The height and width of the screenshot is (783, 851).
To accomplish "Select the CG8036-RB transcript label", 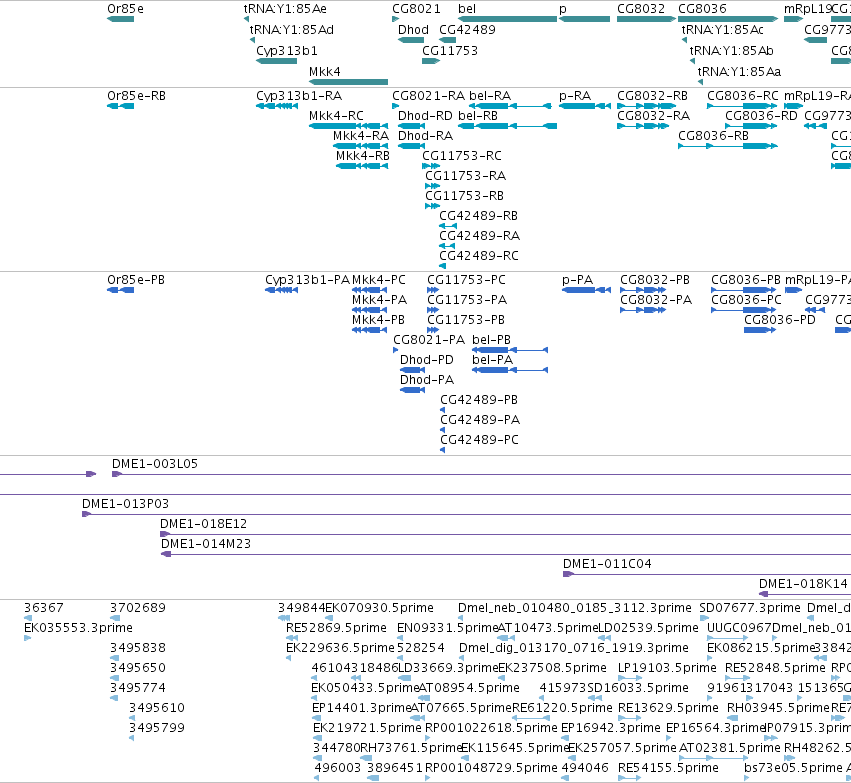I will pos(714,136).
